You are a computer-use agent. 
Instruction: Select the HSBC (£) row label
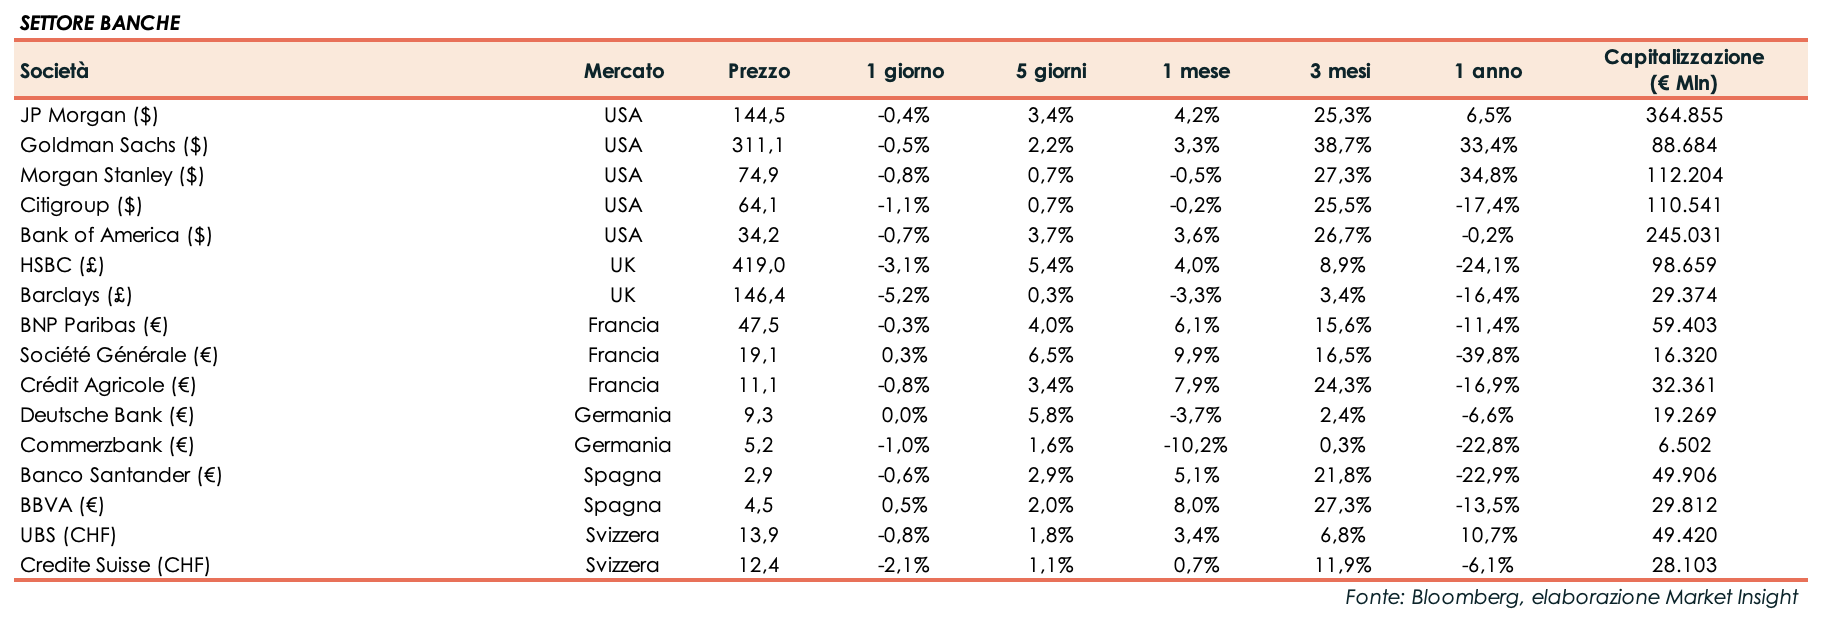62,265
